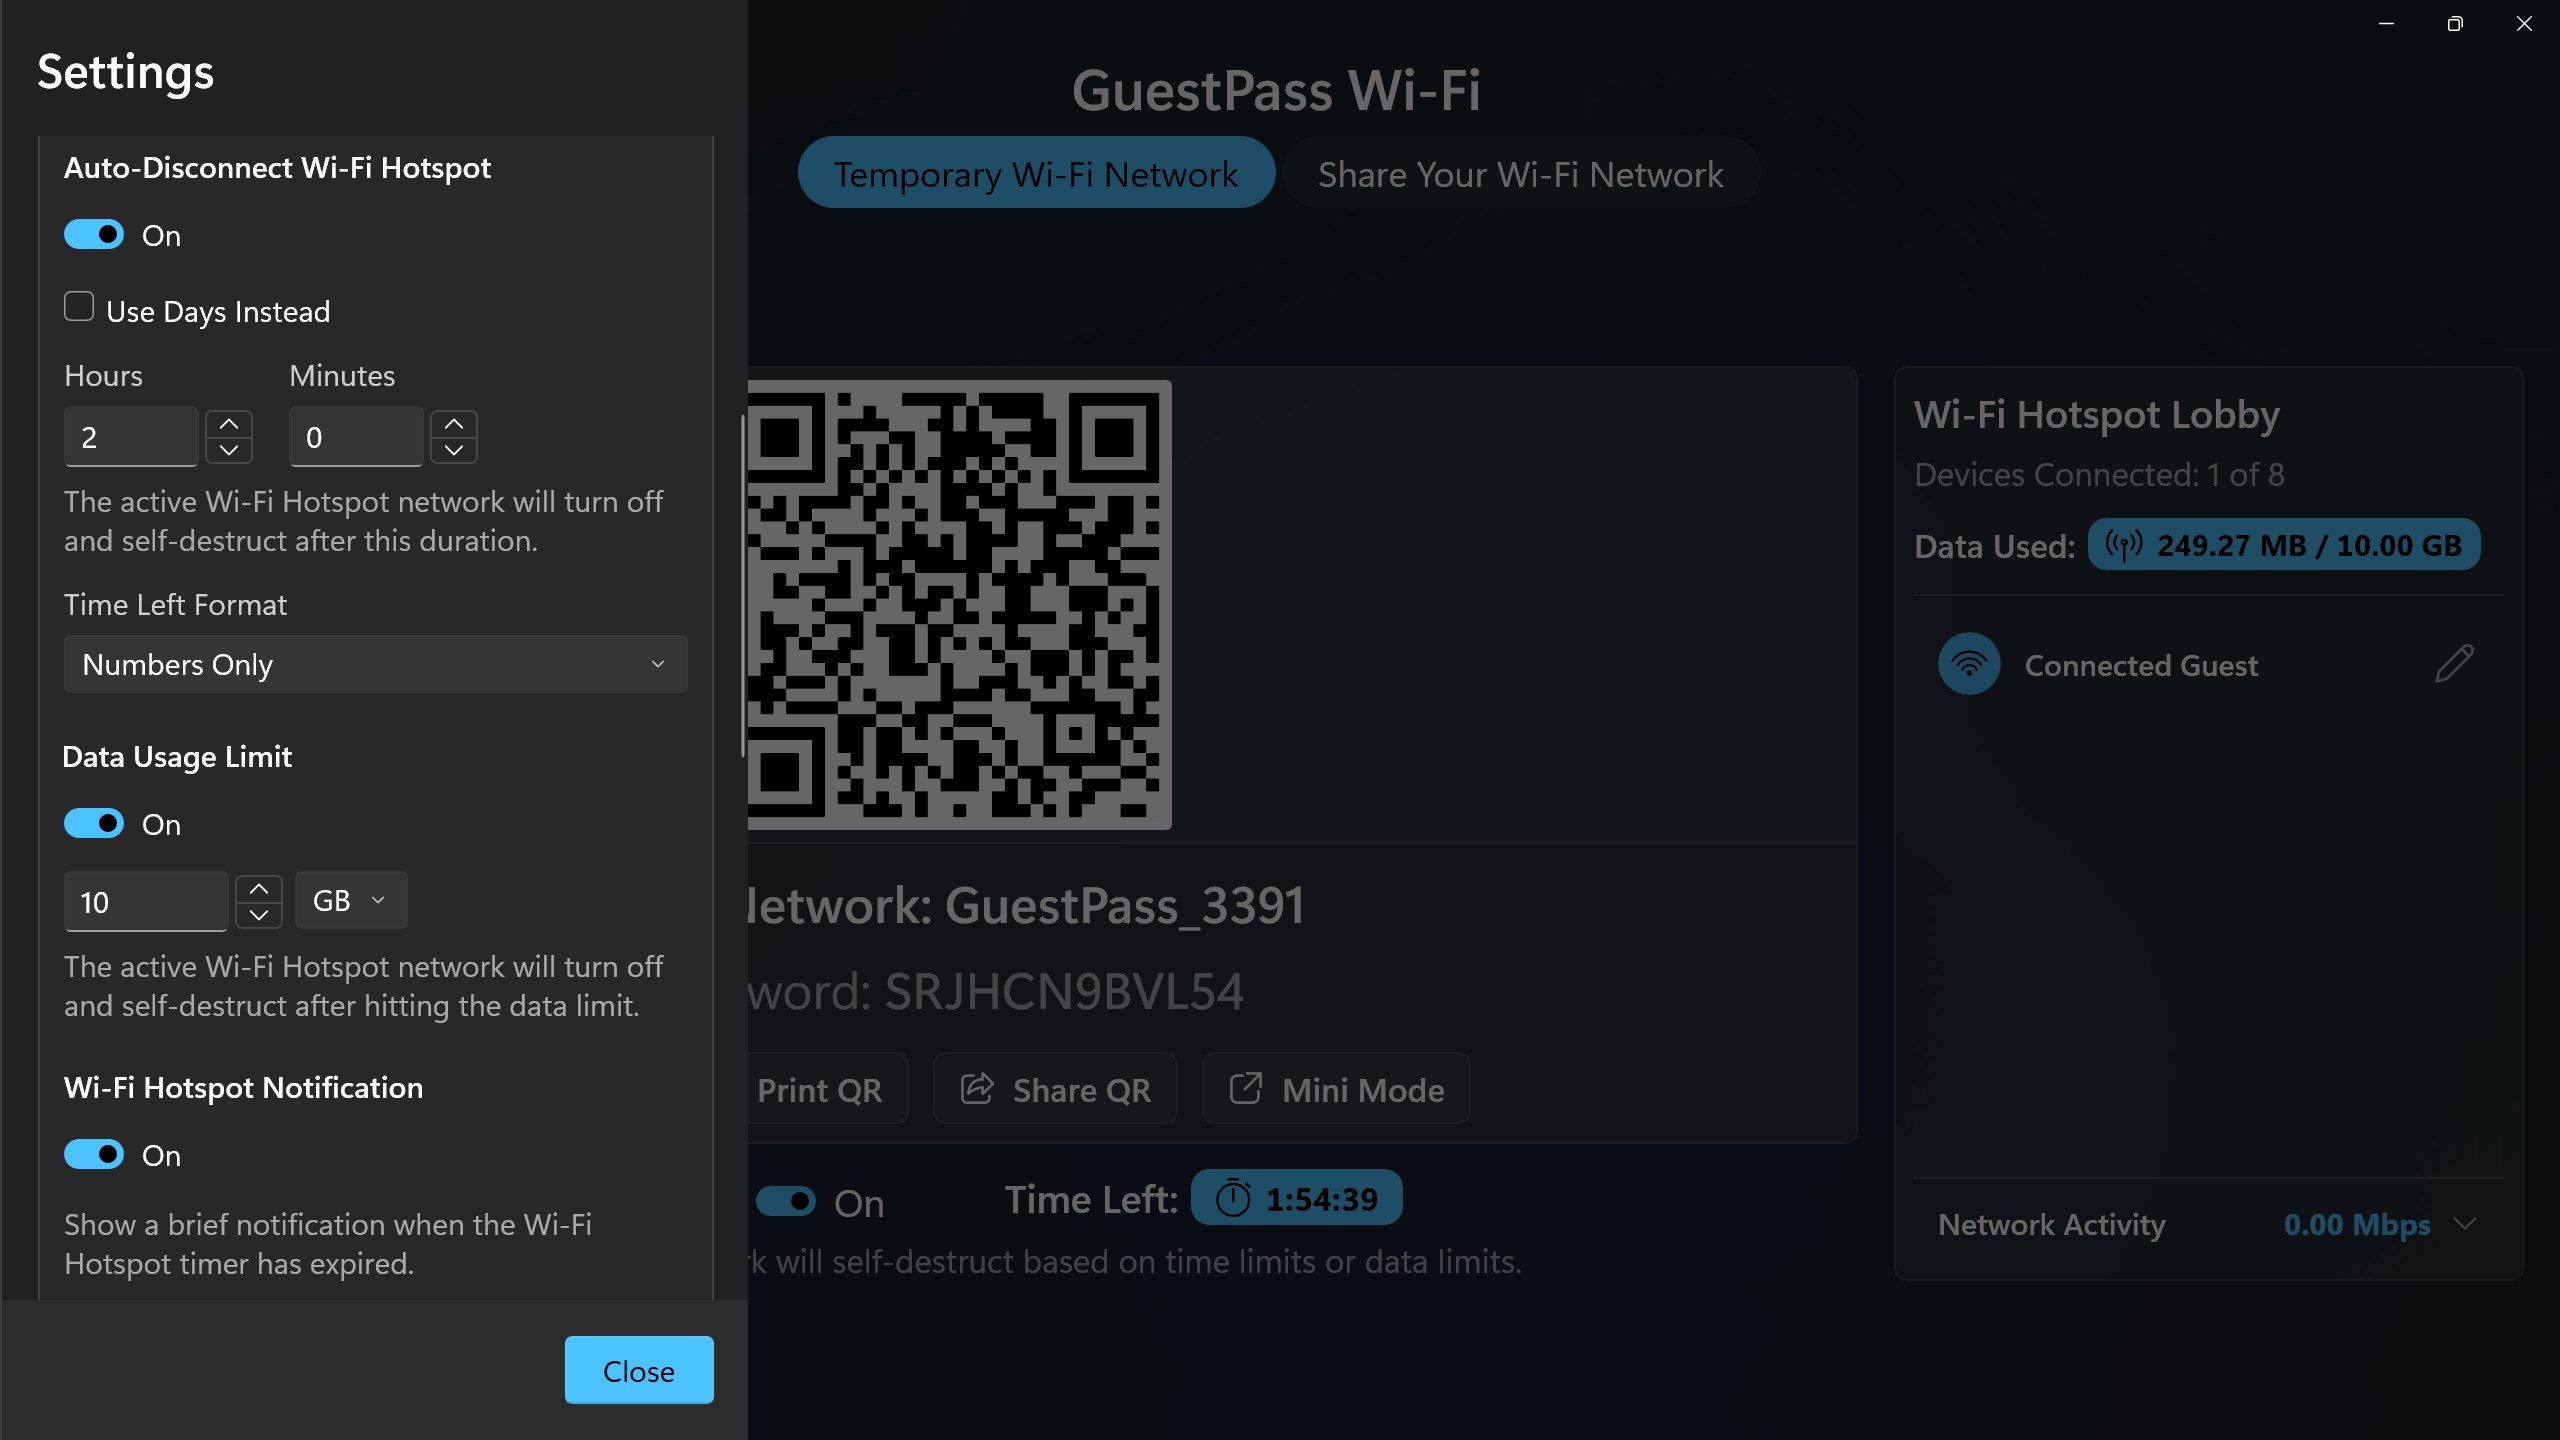Open the GB unit dropdown

coord(351,900)
